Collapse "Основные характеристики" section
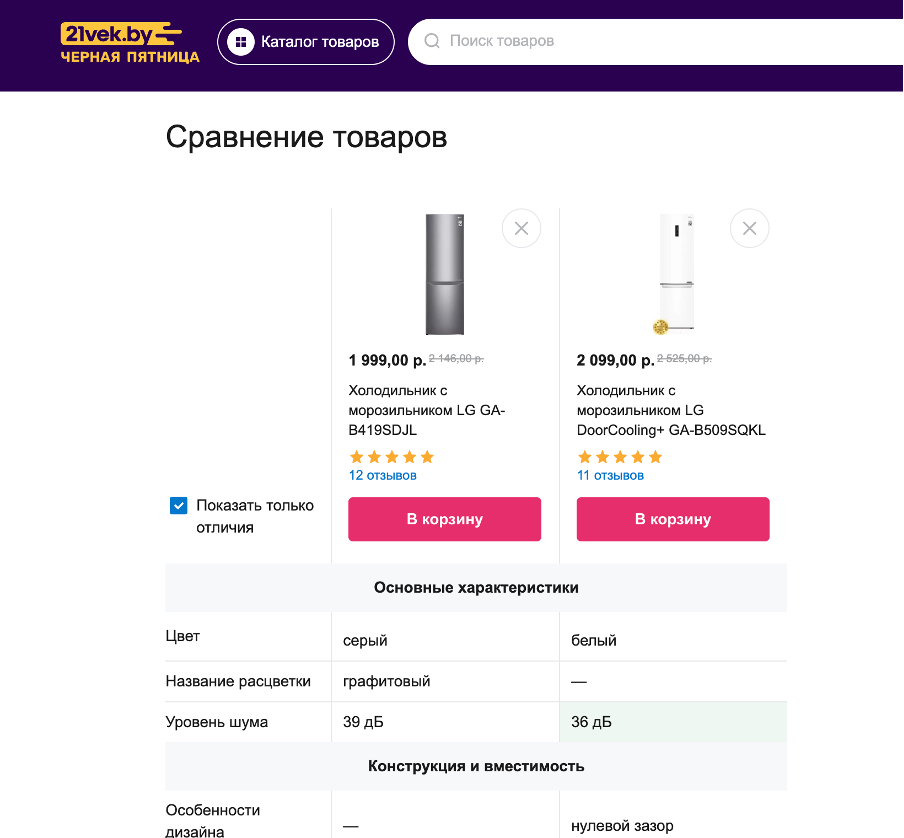Screen dimensions: 904x838 coord(476,588)
